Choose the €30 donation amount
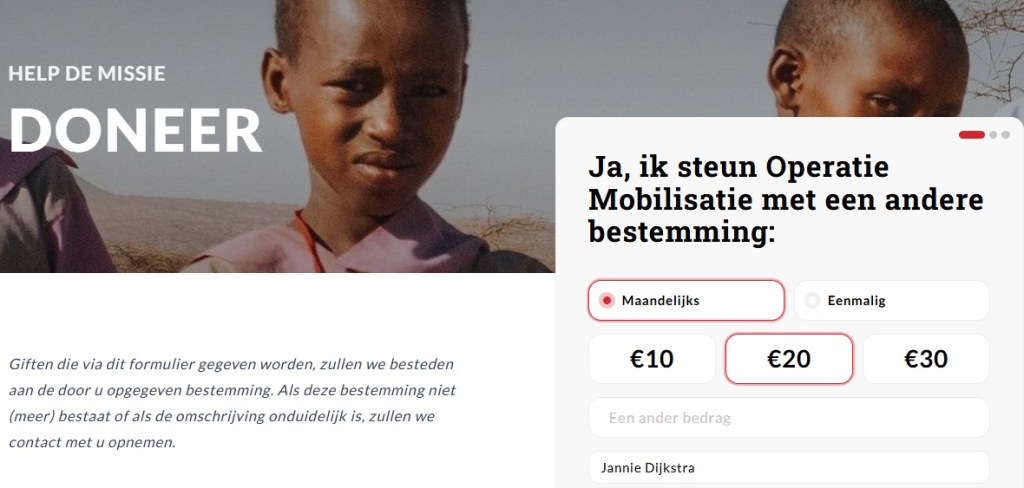This screenshot has height=488, width=1024. tap(926, 359)
